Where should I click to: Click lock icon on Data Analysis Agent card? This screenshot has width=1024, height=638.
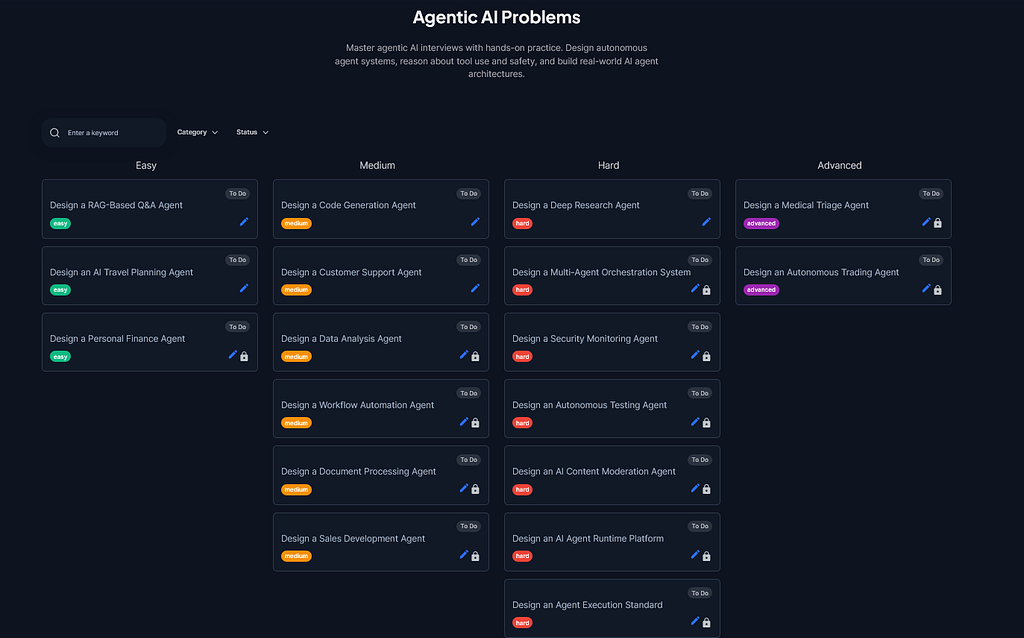[x=475, y=357]
